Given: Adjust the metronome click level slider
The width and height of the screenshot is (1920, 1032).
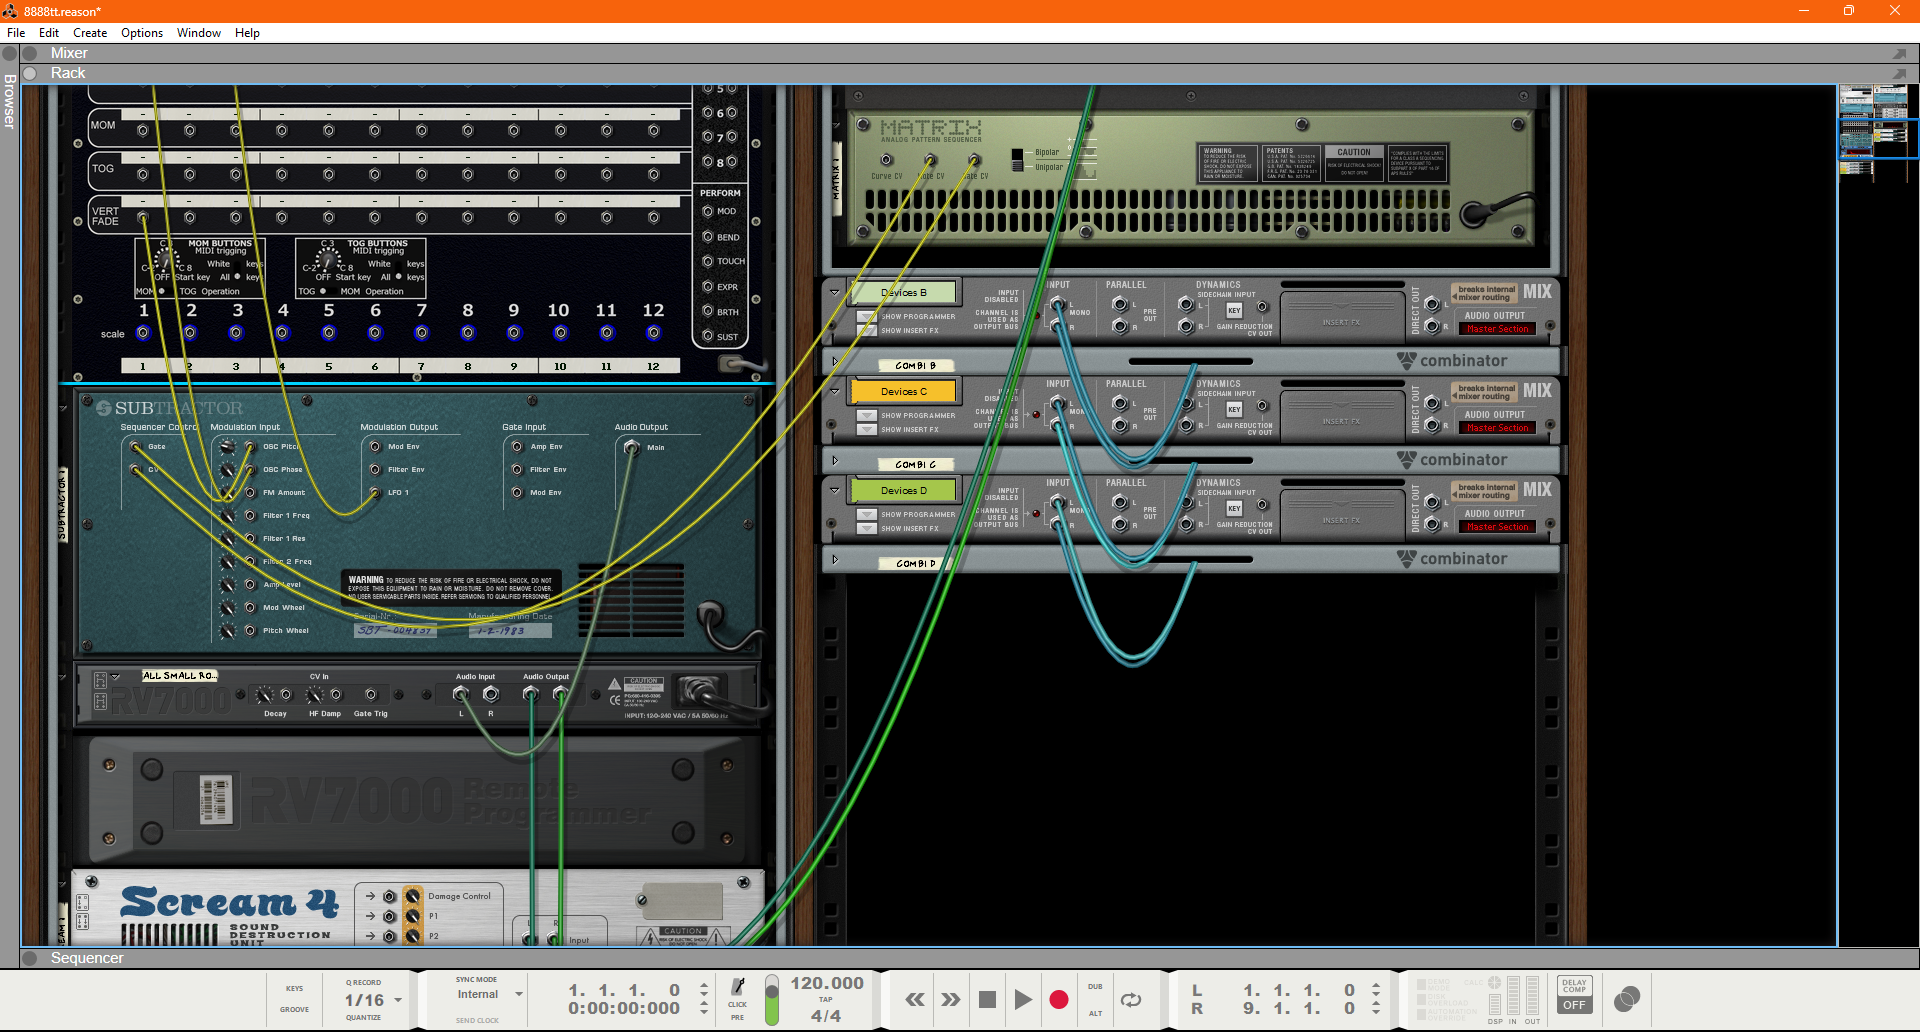Looking at the screenshot, I should [771, 1001].
